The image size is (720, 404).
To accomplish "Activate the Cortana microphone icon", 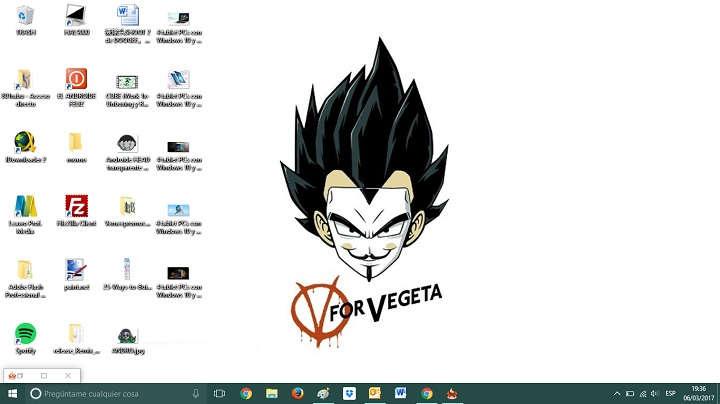I will (x=196, y=393).
